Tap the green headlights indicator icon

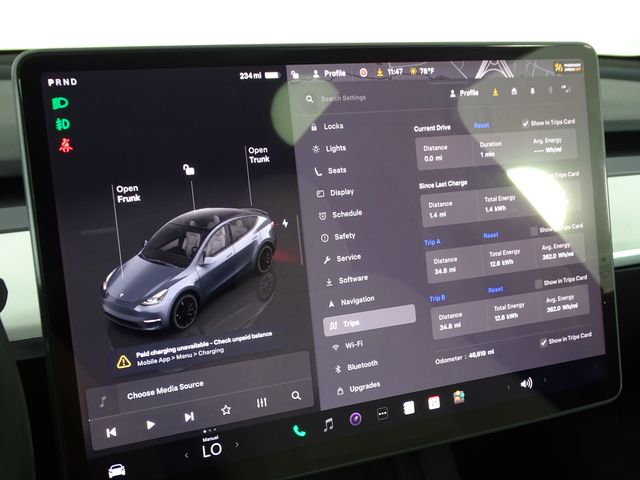coord(60,103)
